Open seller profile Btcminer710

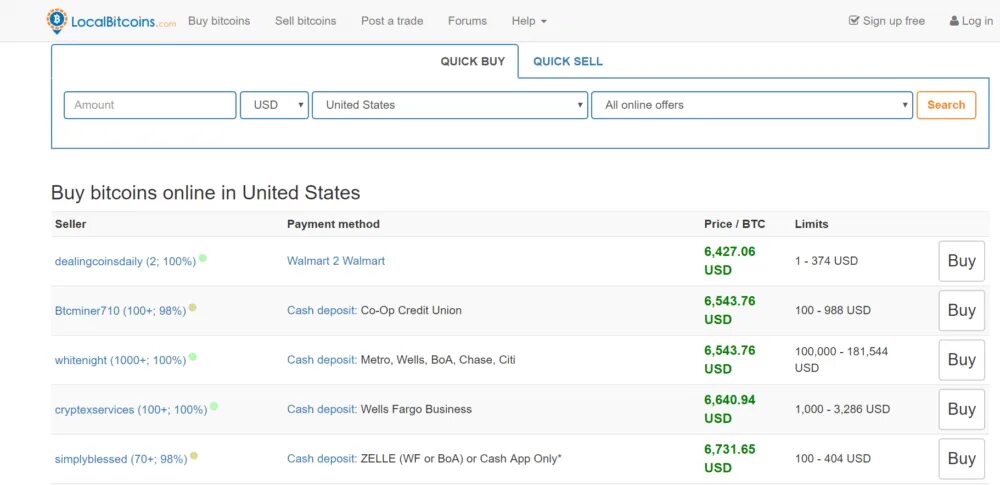pos(121,311)
